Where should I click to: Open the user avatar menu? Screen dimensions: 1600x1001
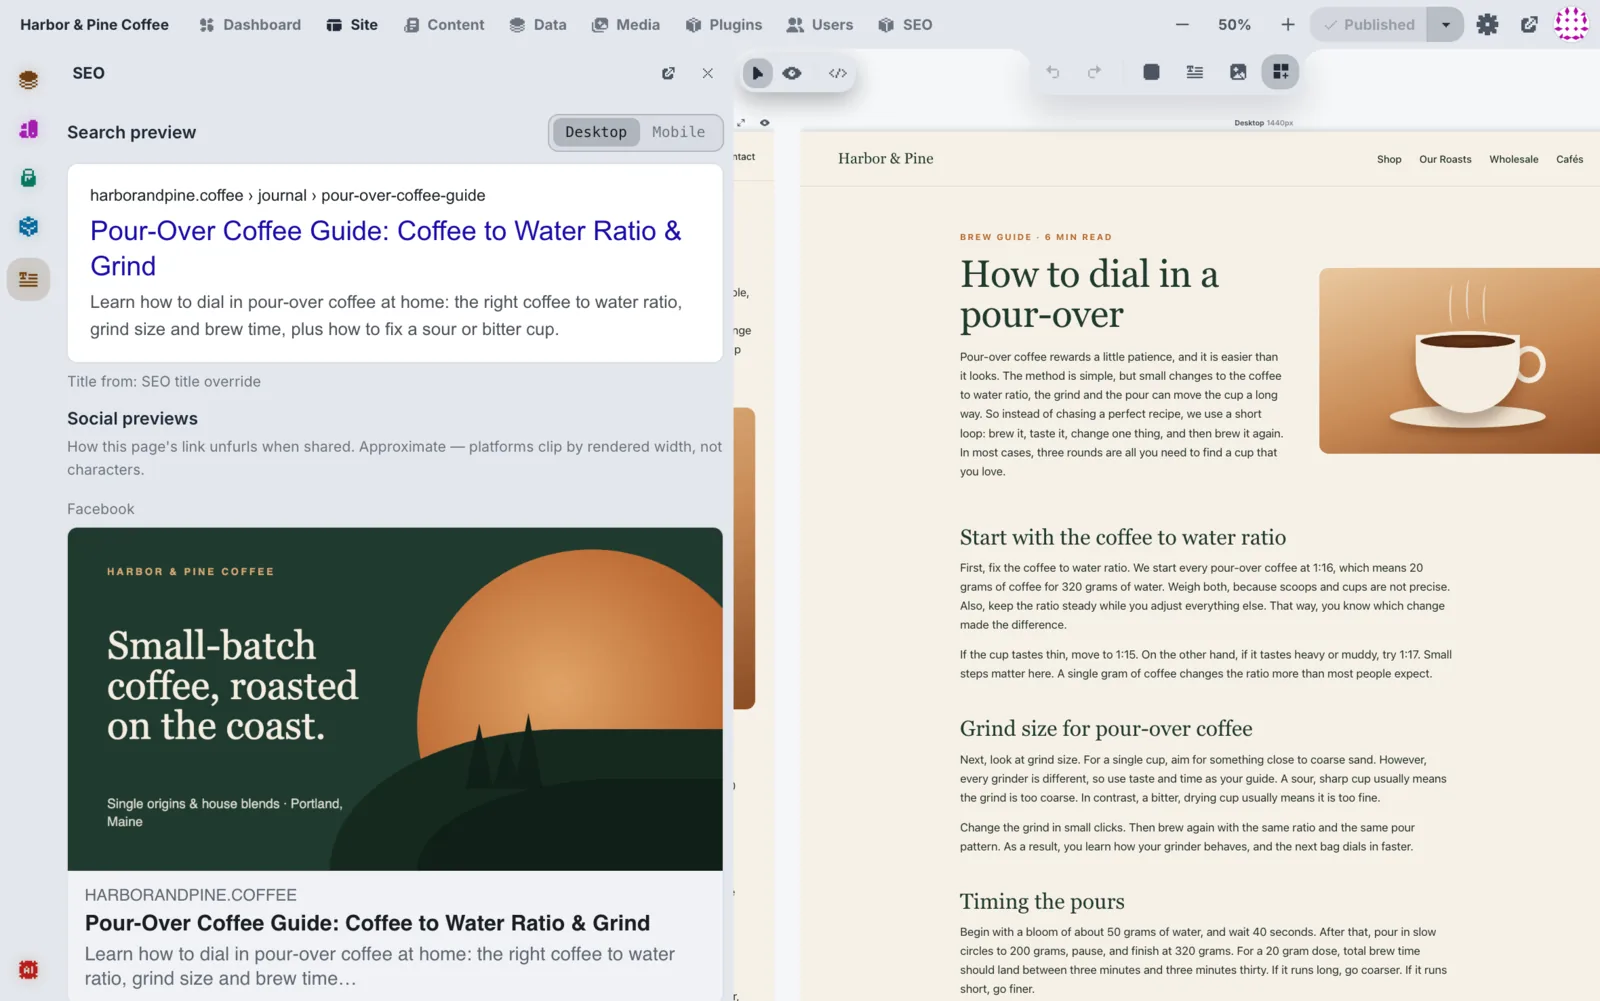(x=1572, y=24)
